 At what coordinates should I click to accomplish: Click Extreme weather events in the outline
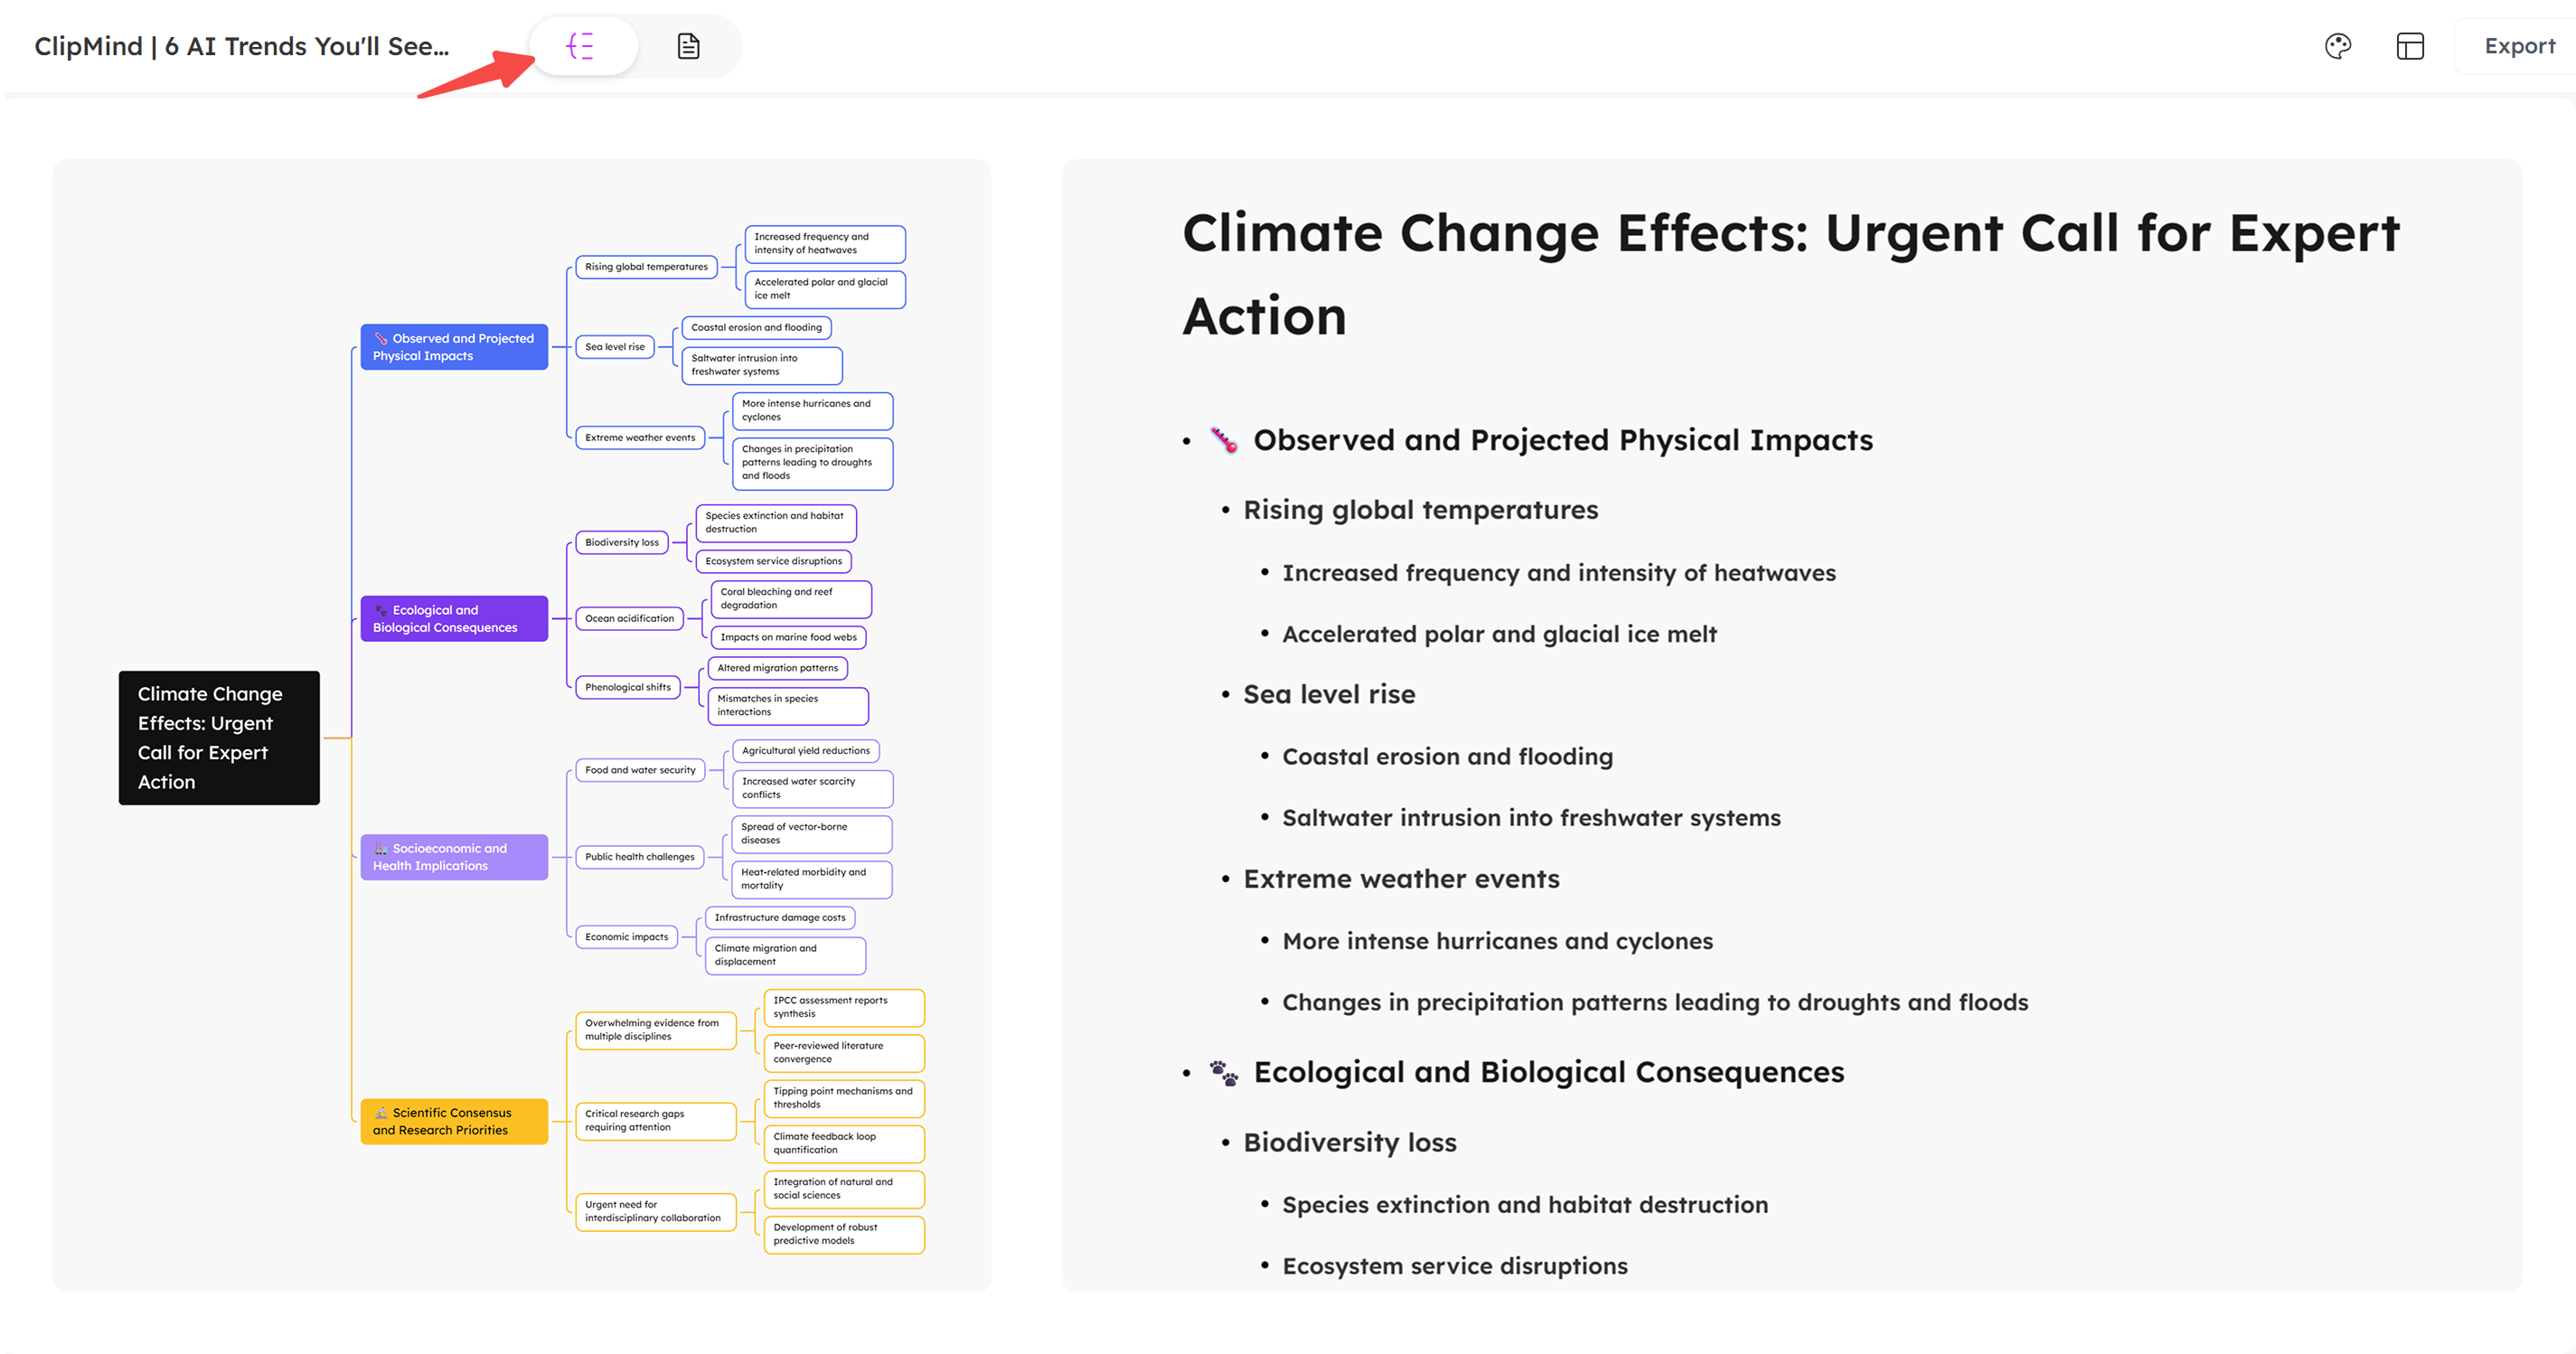click(1401, 879)
